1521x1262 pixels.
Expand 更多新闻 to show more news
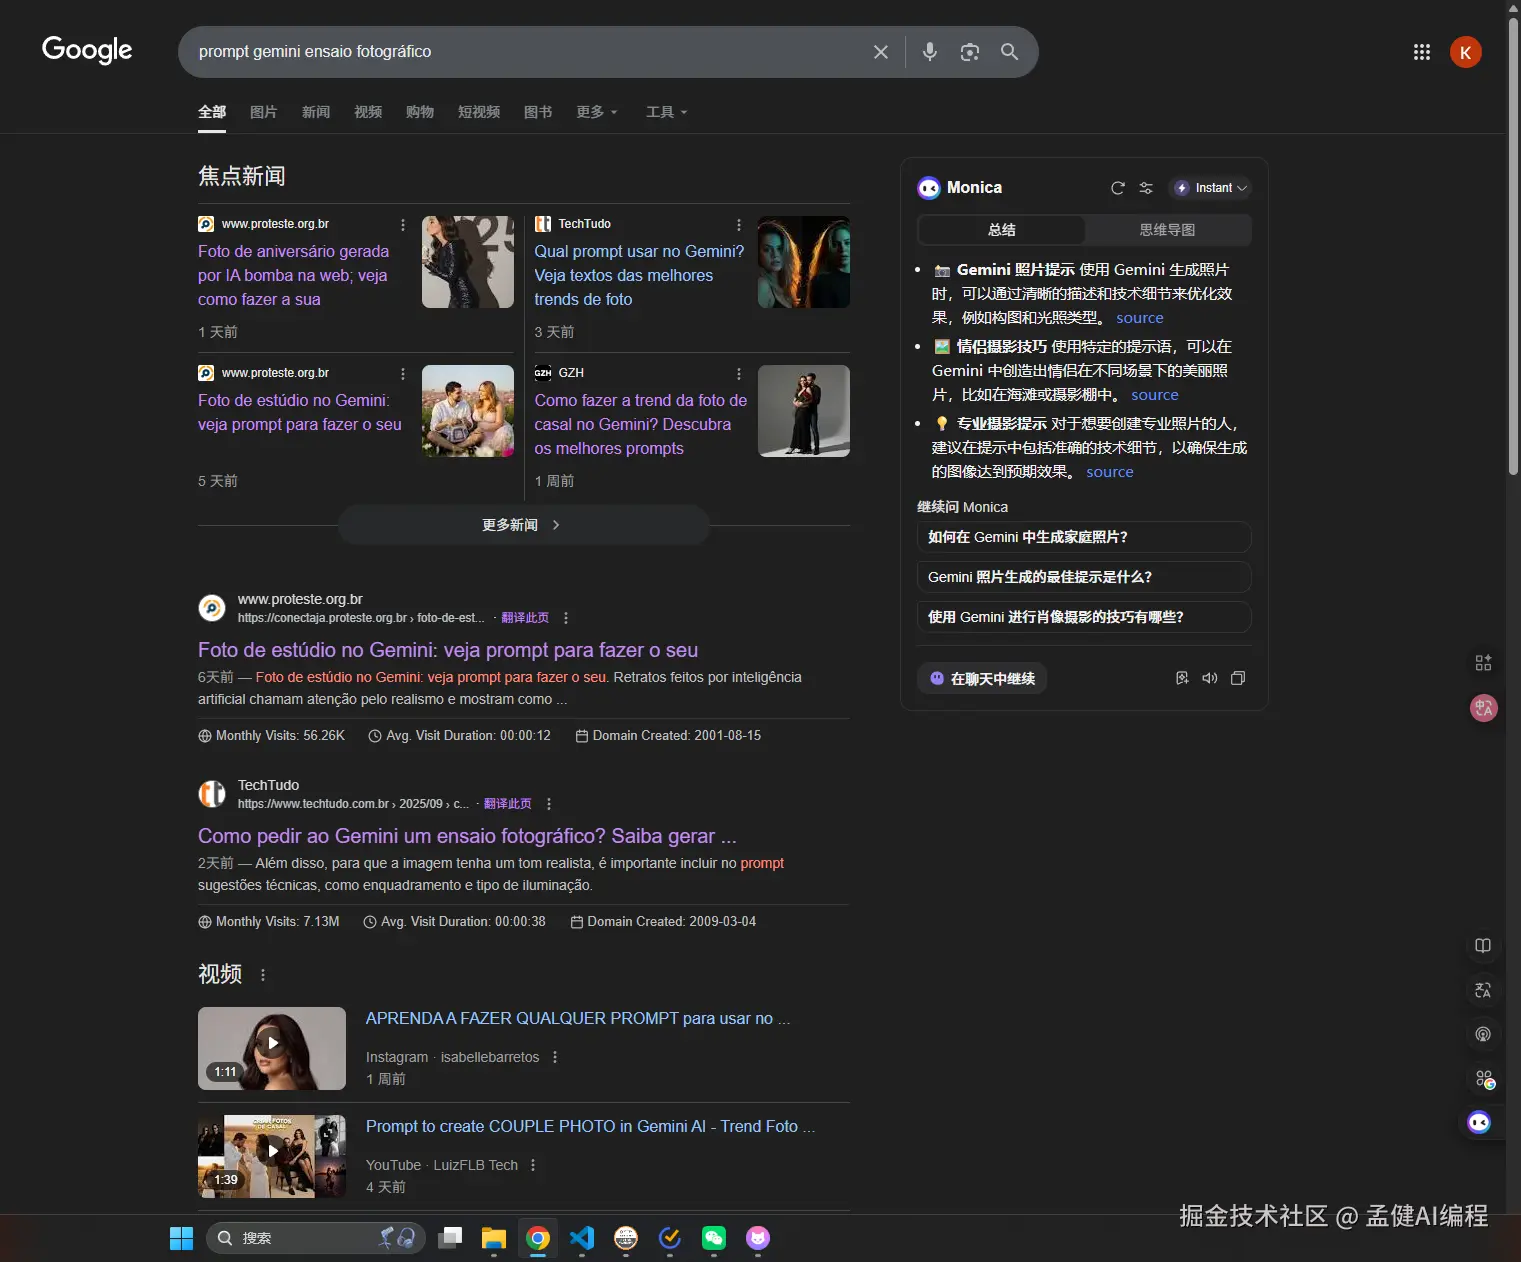[x=523, y=525]
